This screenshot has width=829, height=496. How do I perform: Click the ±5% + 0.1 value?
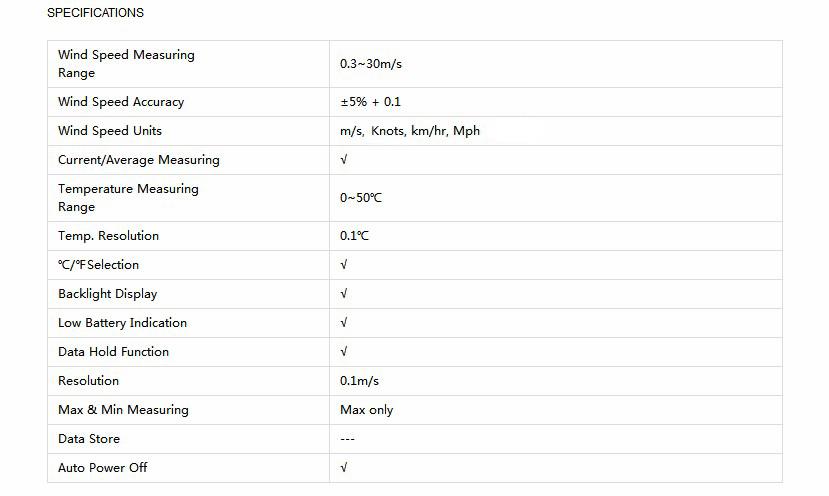click(370, 102)
